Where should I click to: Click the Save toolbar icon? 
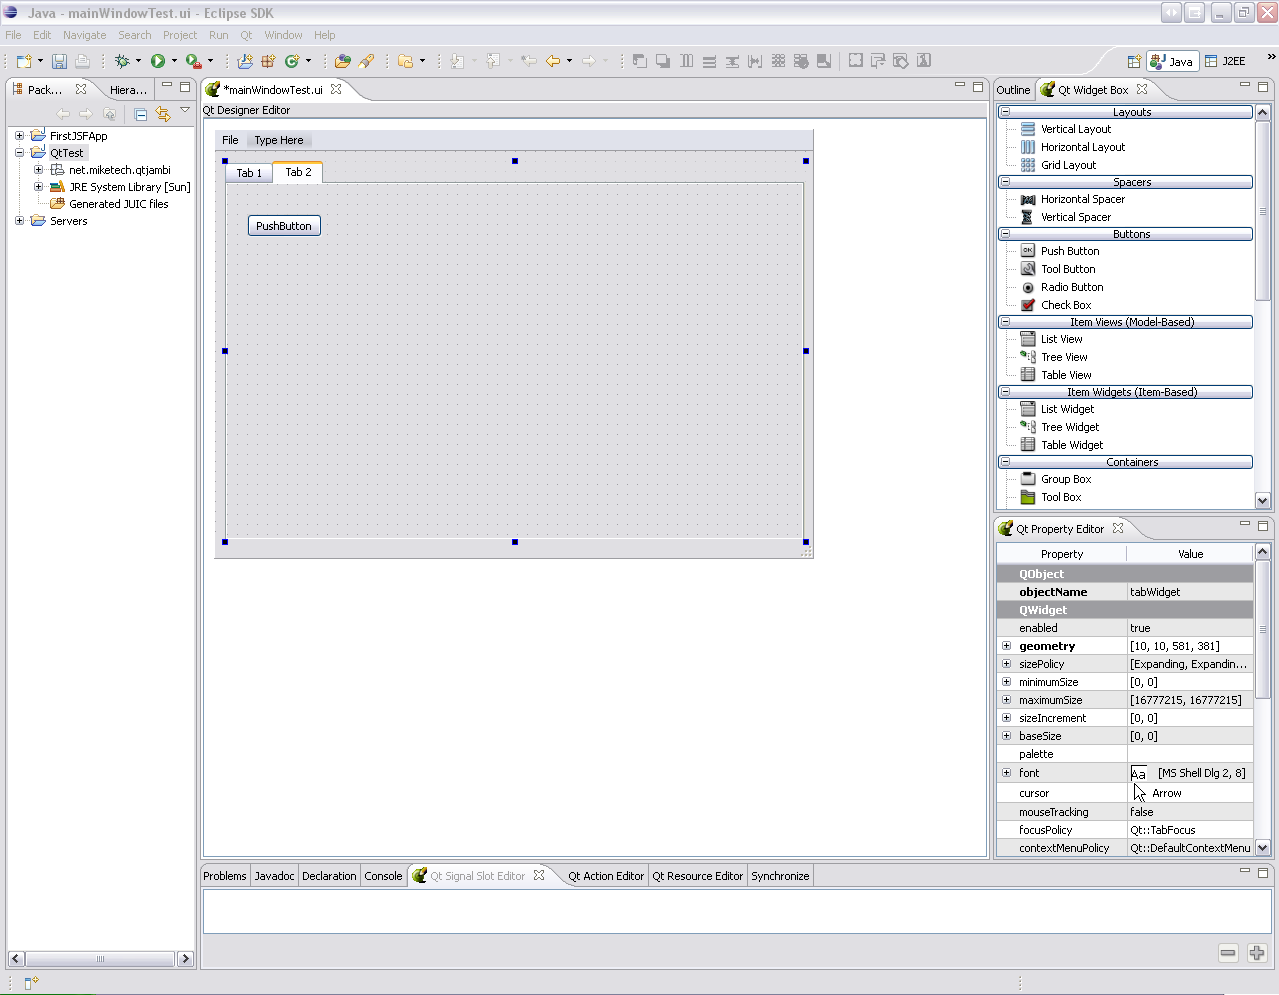(x=59, y=61)
